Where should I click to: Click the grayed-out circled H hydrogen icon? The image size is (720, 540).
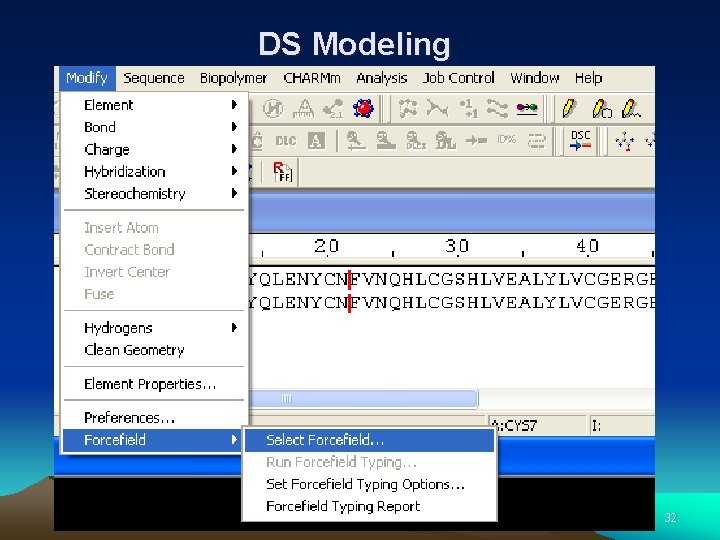point(273,109)
